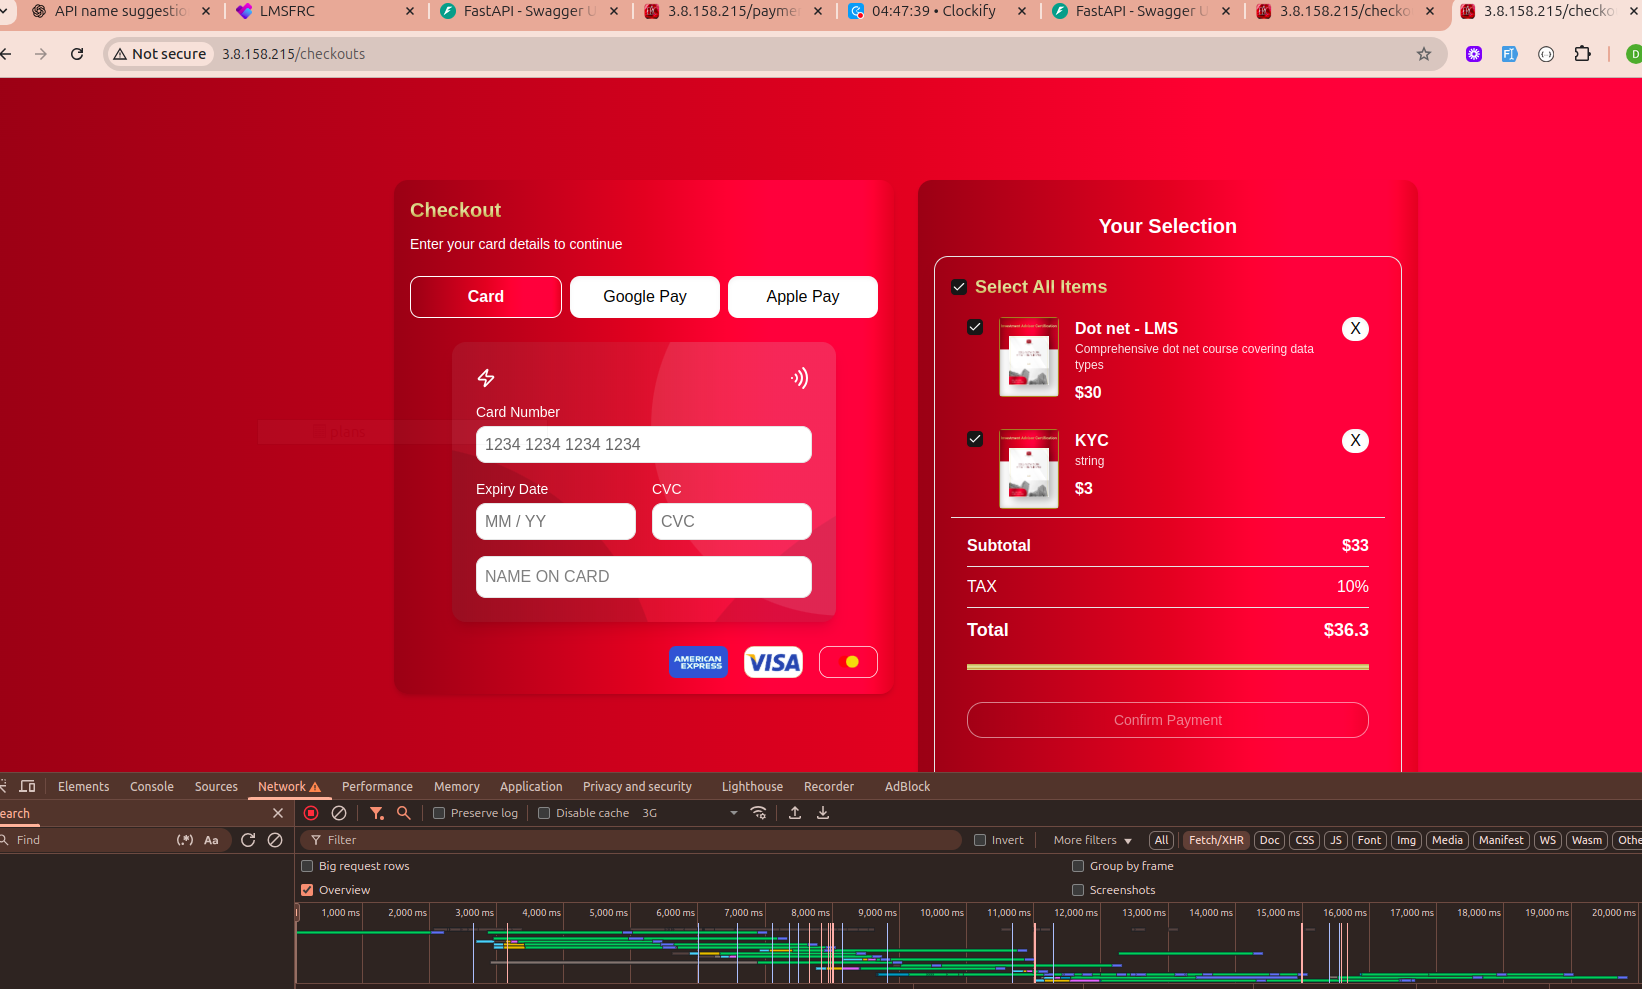The width and height of the screenshot is (1642, 989).
Task: Choose the Google Pay payment option
Action: [645, 297]
